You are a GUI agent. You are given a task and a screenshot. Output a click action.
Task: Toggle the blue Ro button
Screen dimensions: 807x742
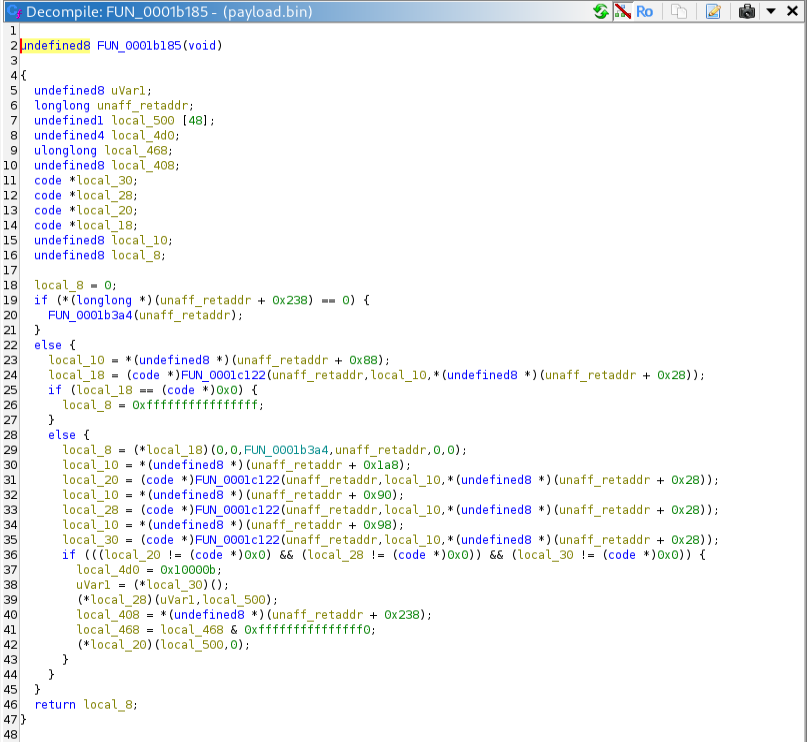(644, 11)
